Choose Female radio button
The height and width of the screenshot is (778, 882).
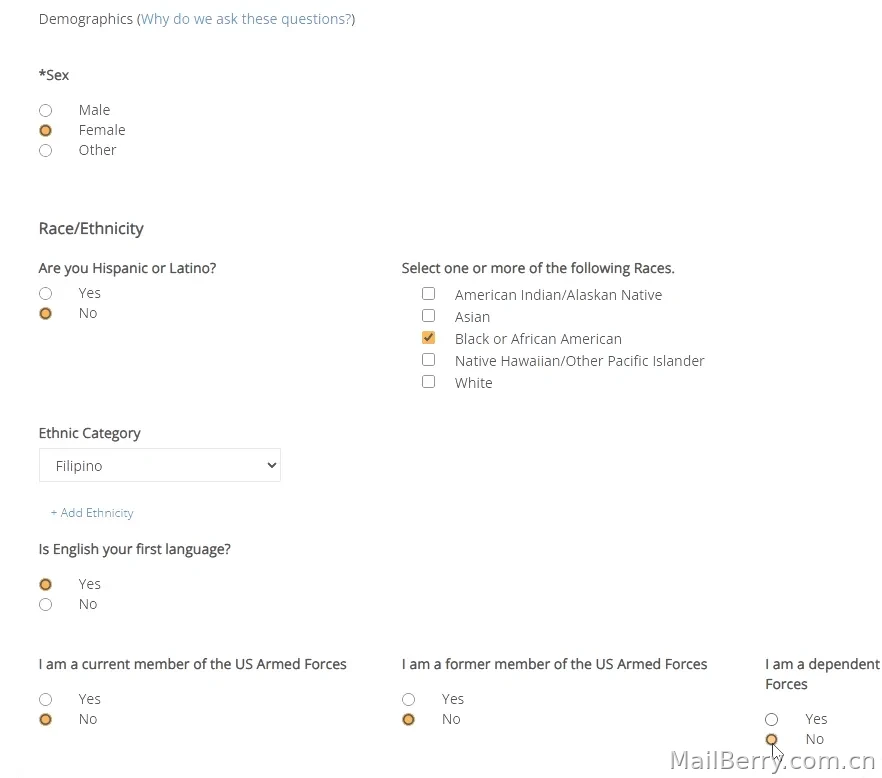click(46, 131)
